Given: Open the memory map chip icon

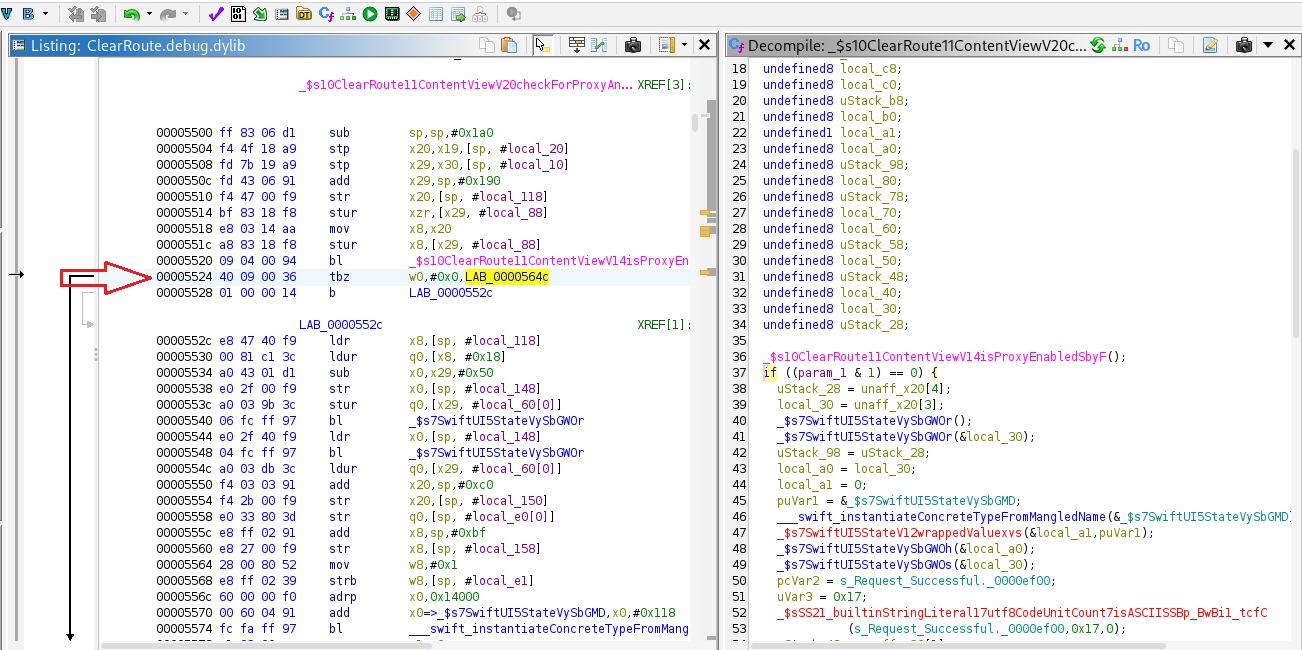Looking at the screenshot, I should click(392, 14).
